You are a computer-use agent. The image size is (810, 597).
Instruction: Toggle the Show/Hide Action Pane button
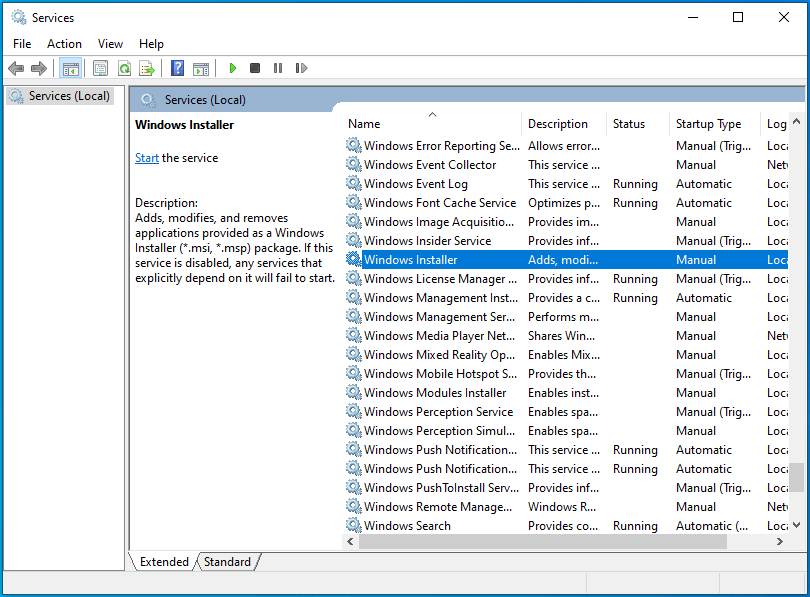pos(201,68)
